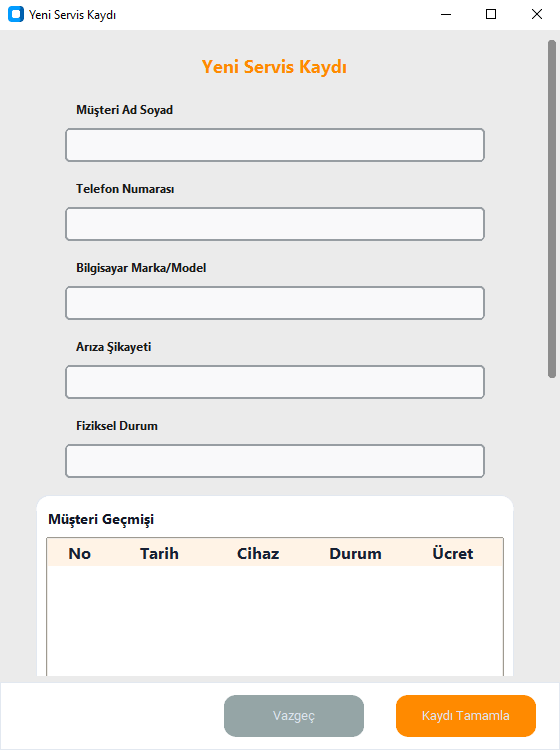Activate the Fiziksel Durum input box
The width and height of the screenshot is (560, 750).
pyautogui.click(x=275, y=461)
